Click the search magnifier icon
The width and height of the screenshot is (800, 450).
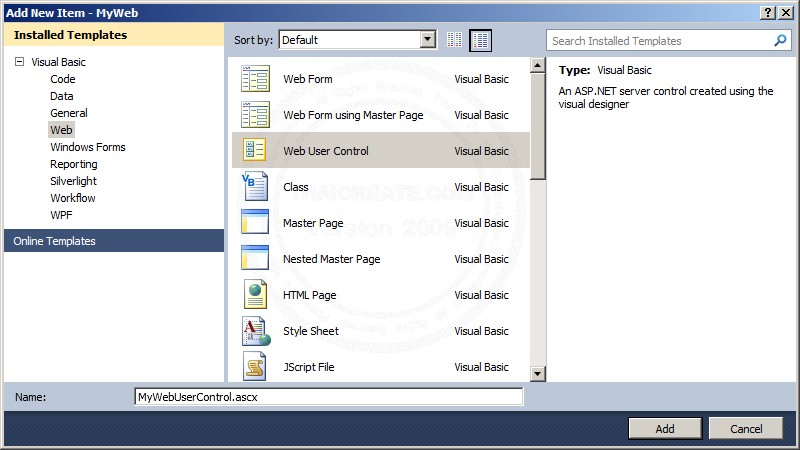click(x=780, y=40)
